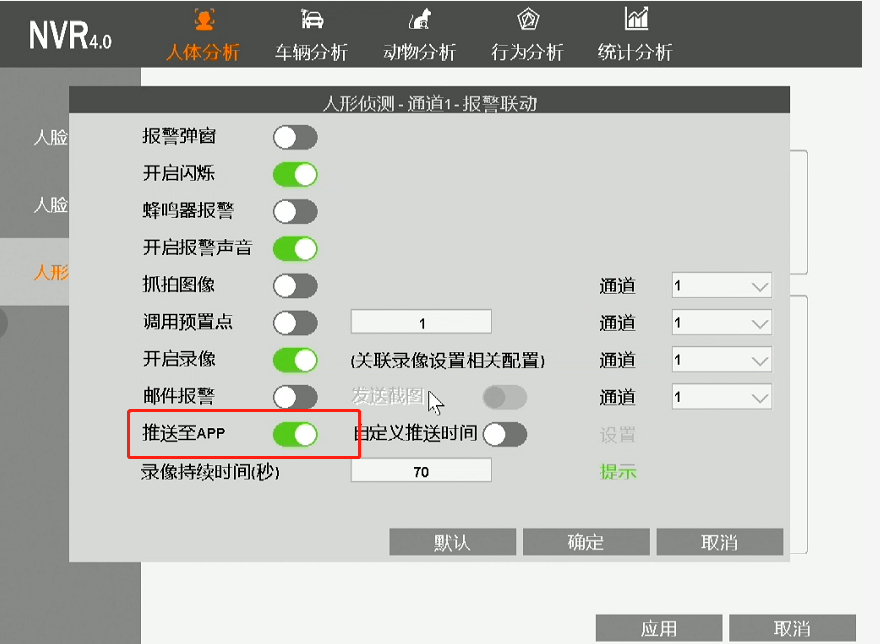Turn off the 开启闪烁 switch

[x=295, y=174]
